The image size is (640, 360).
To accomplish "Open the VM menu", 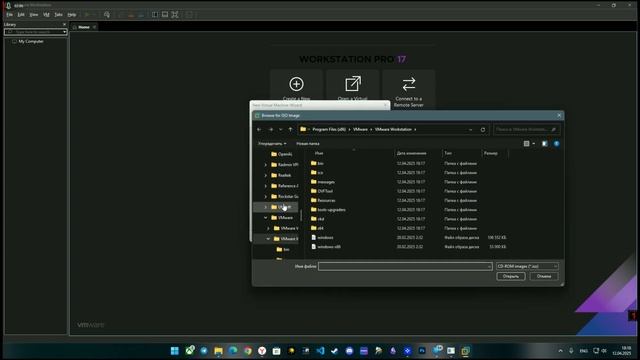I will (46, 15).
